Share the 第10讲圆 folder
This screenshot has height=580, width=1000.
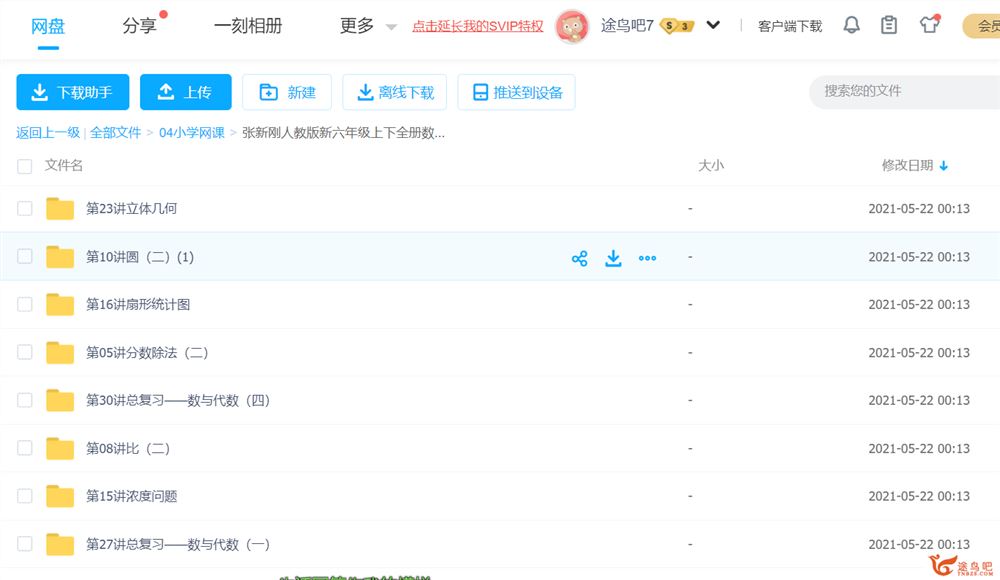579,258
